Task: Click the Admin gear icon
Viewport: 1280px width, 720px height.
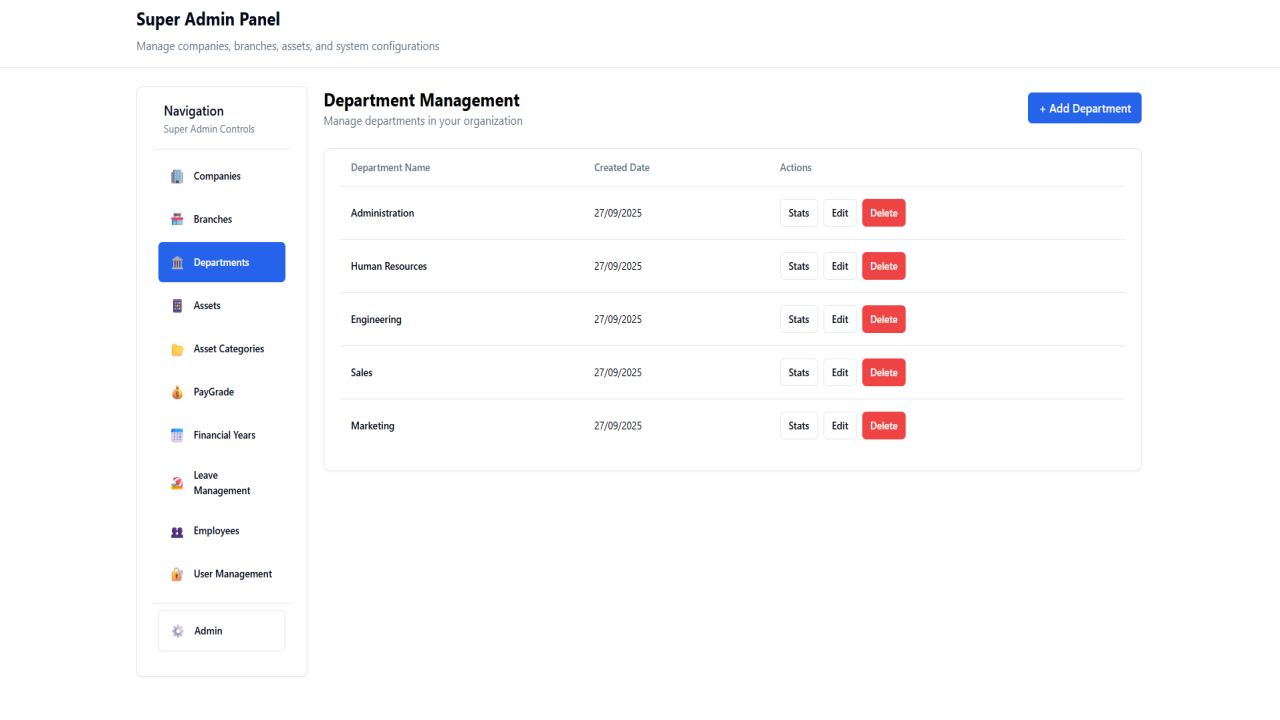Action: pos(178,631)
